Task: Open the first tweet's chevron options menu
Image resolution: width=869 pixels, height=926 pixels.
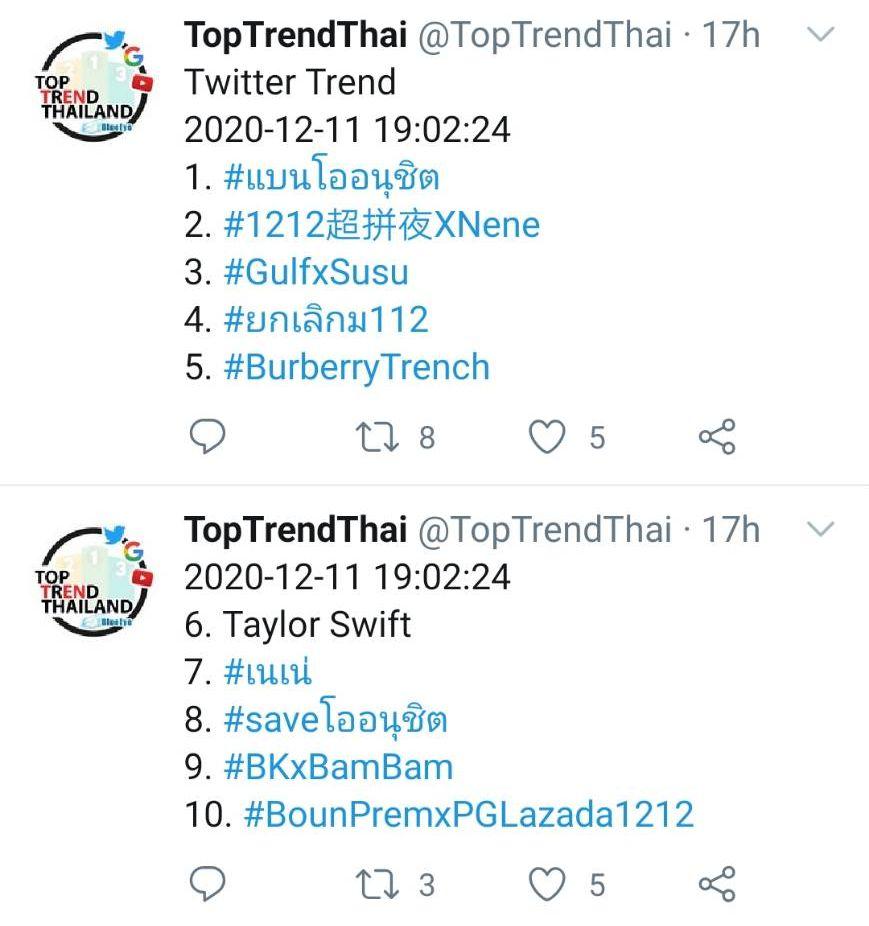Action: (x=820, y=36)
